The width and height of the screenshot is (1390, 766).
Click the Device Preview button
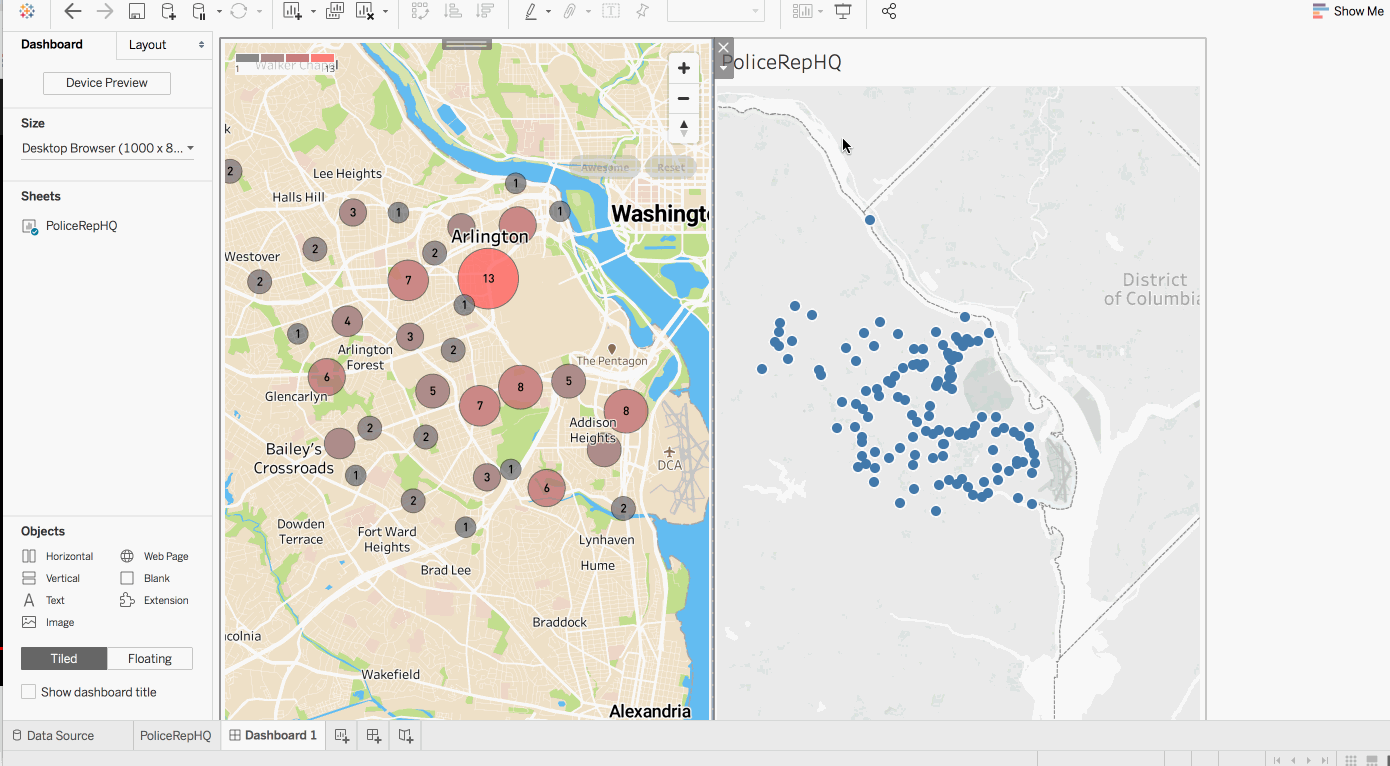pos(107,83)
